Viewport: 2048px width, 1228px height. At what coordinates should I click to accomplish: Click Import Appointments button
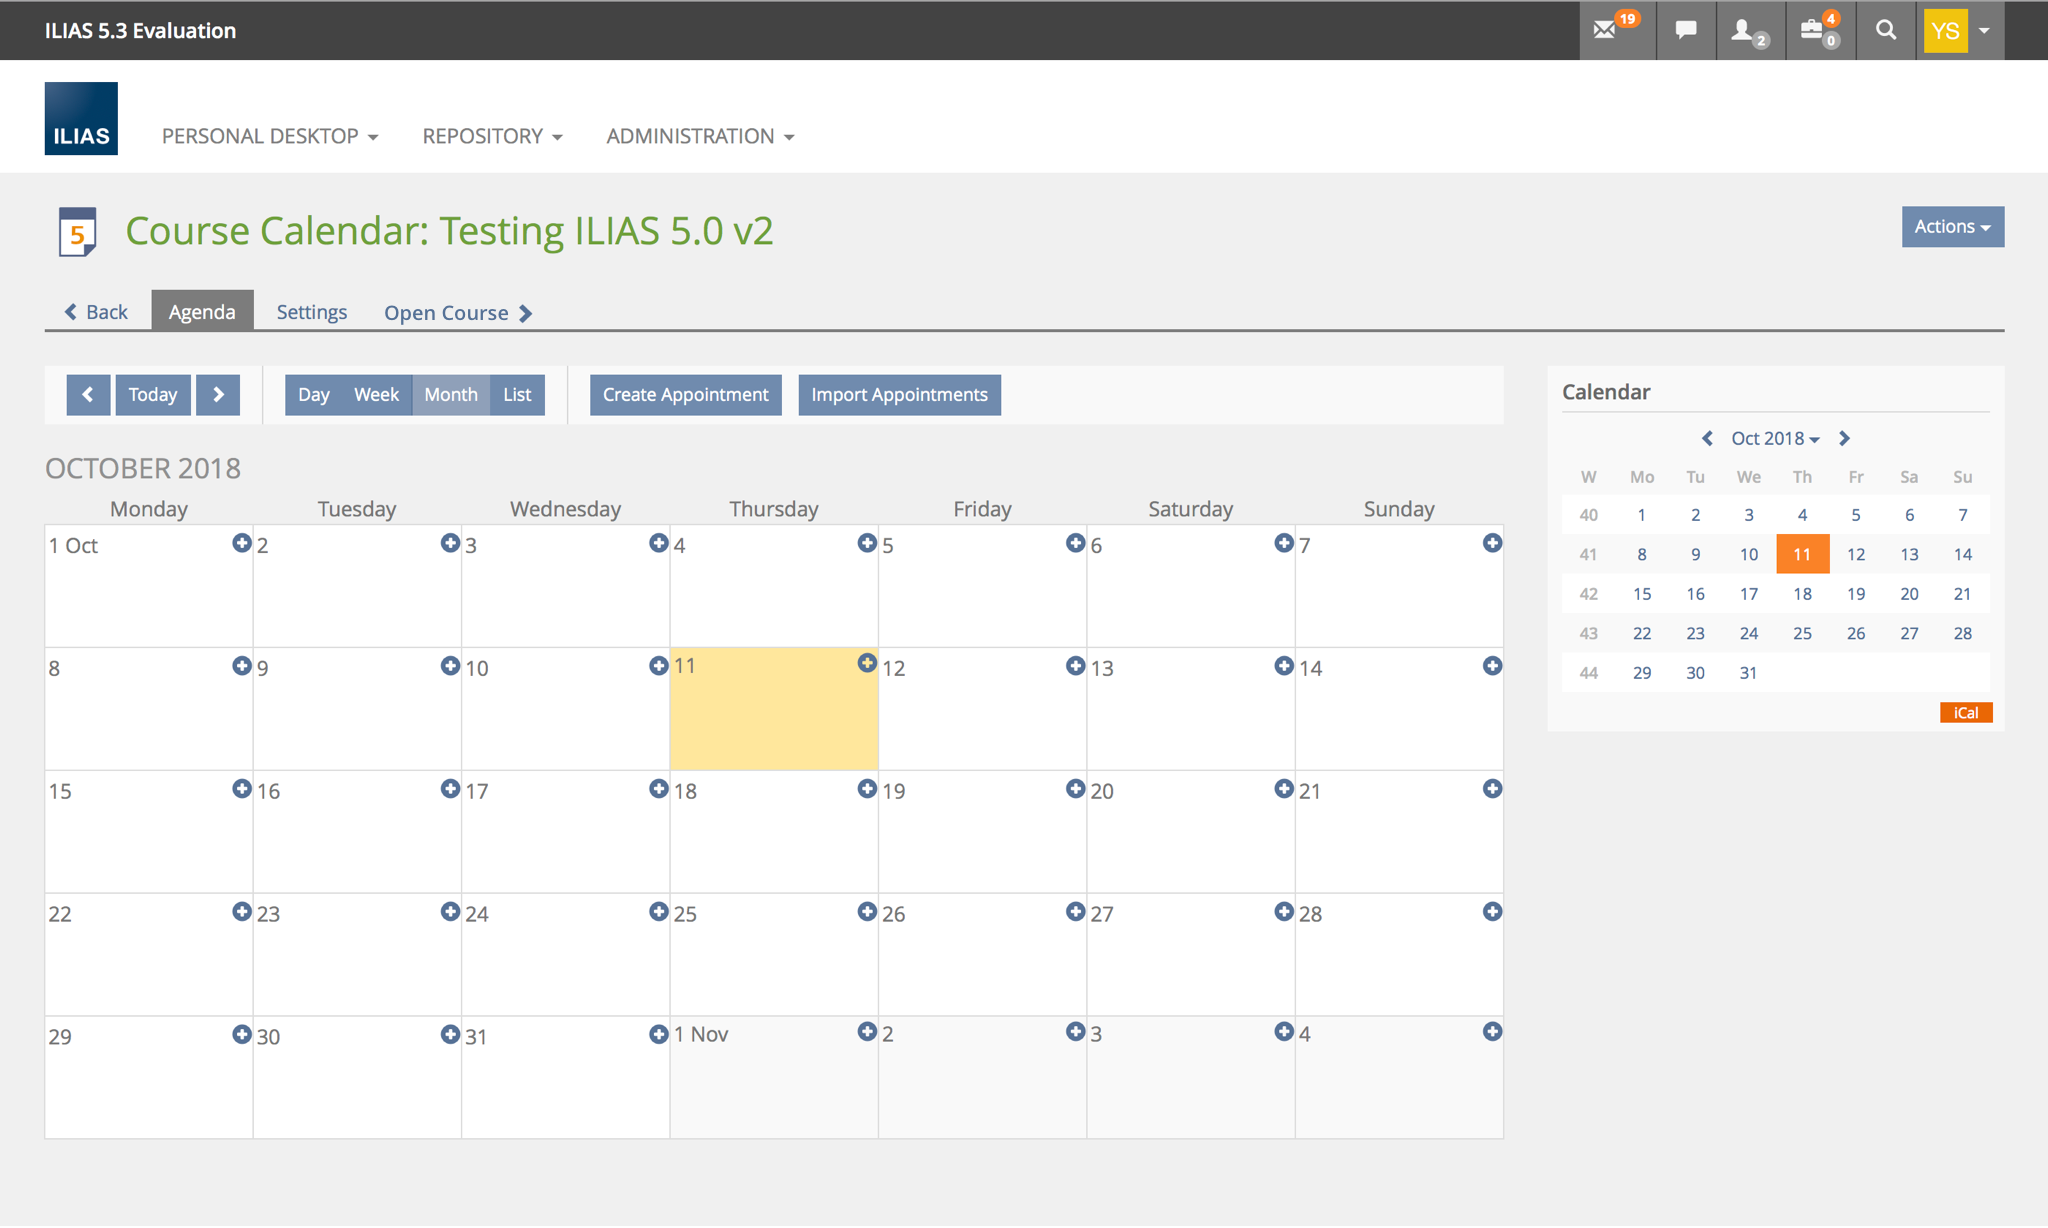(x=899, y=394)
